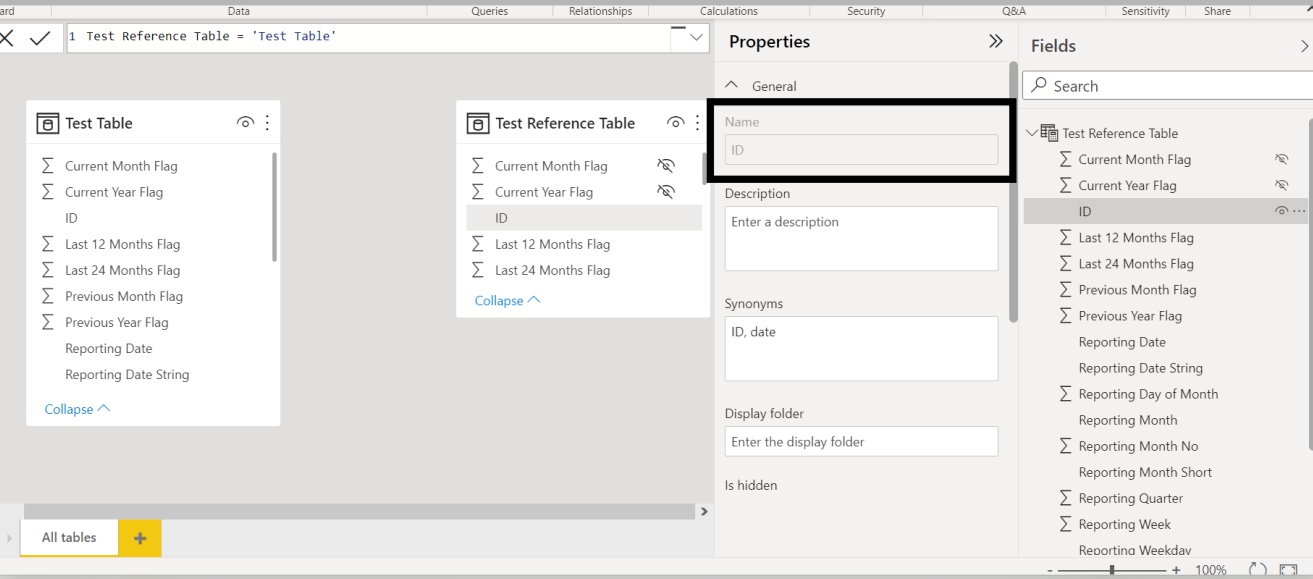1313x579 pixels.
Task: Cancel the formula with the X icon
Action: [6, 39]
